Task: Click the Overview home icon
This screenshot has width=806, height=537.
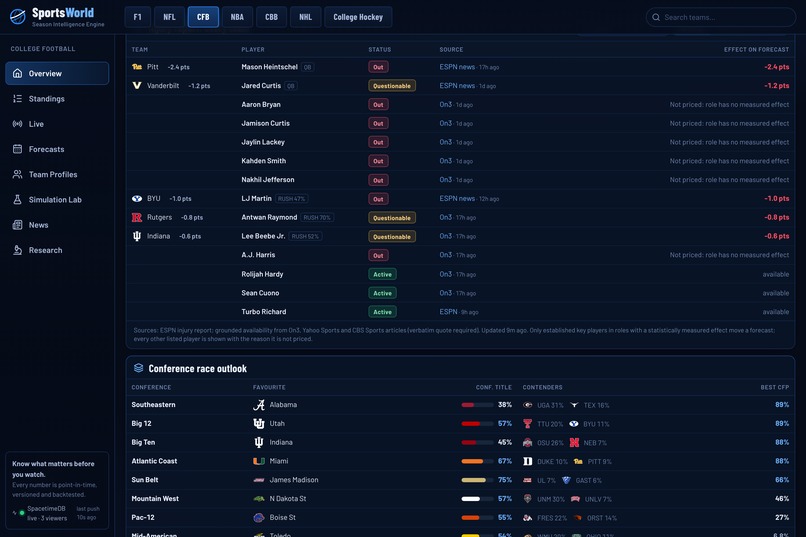Action: (17, 73)
